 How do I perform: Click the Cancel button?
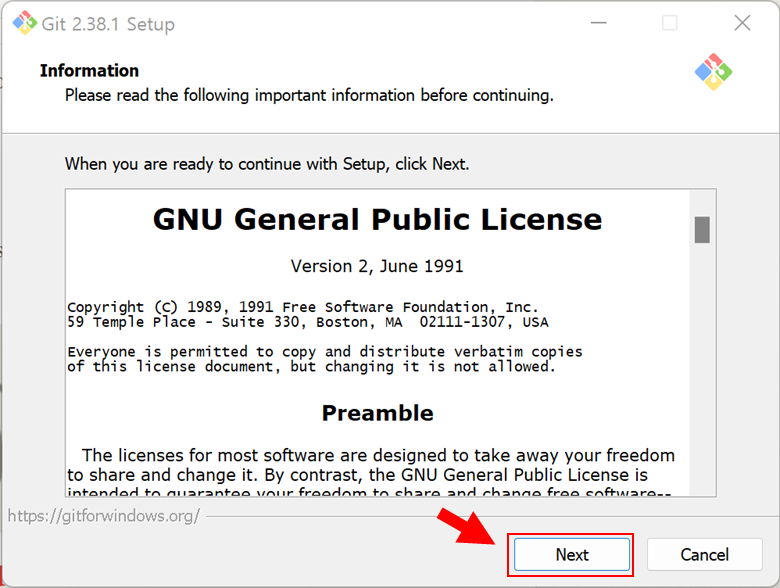[x=704, y=554]
